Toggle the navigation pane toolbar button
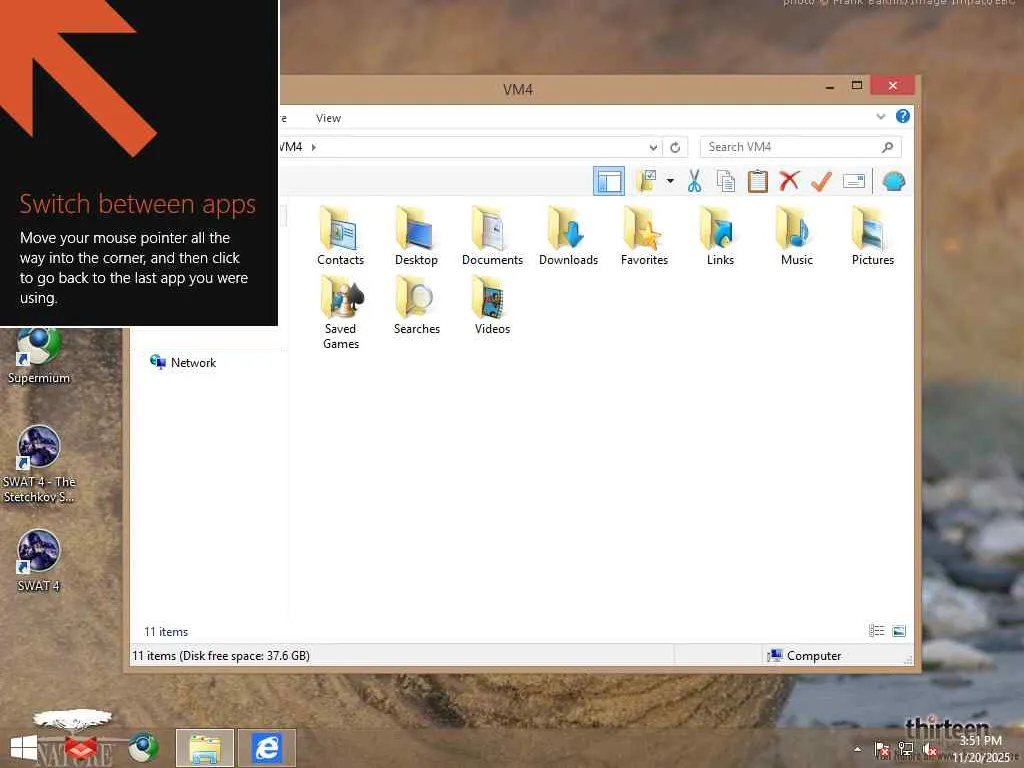1024x768 pixels. coord(609,182)
